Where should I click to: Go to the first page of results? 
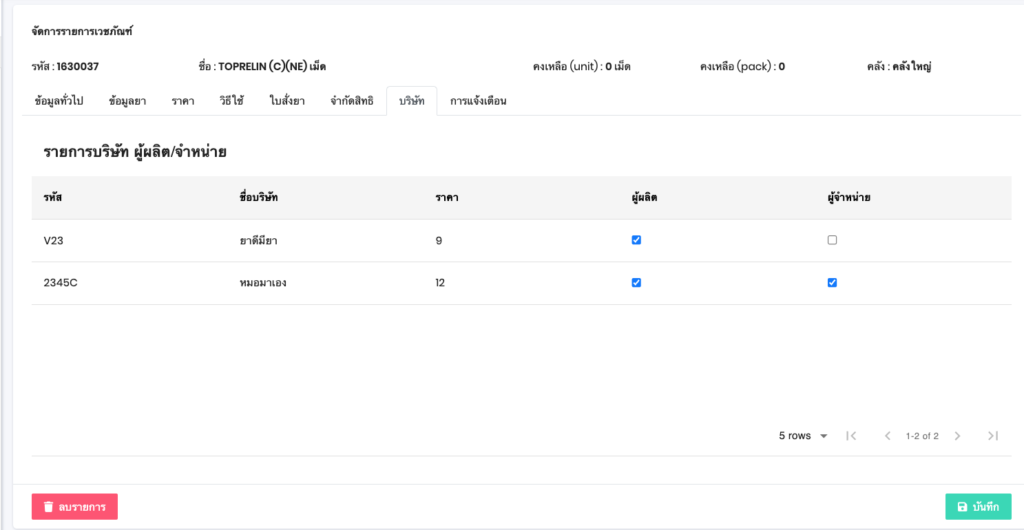(851, 436)
